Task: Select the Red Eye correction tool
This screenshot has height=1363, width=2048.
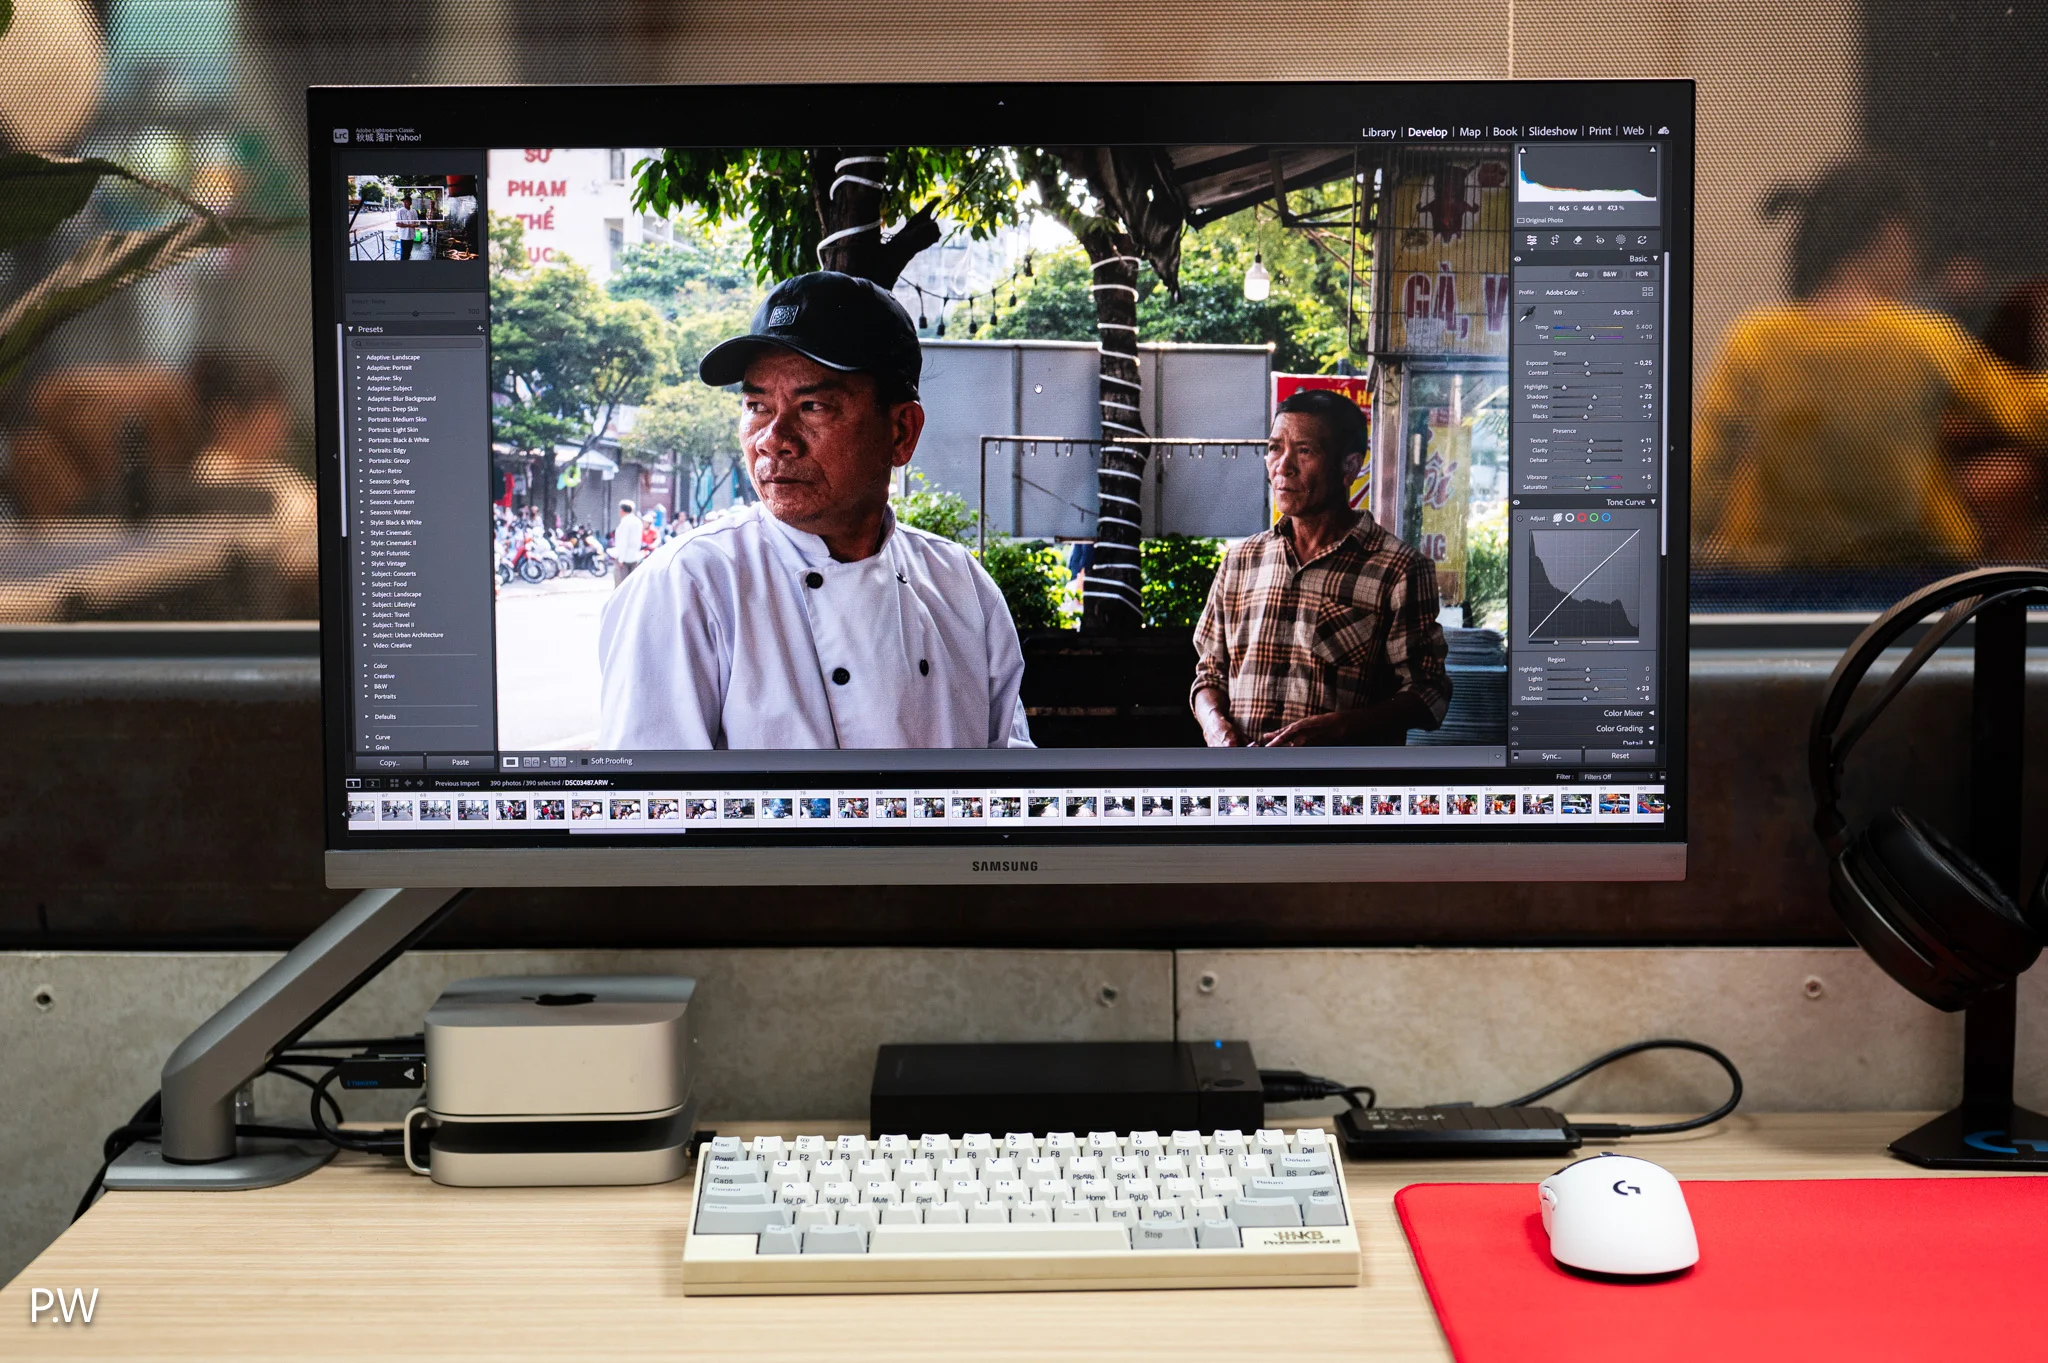Action: click(x=1599, y=240)
